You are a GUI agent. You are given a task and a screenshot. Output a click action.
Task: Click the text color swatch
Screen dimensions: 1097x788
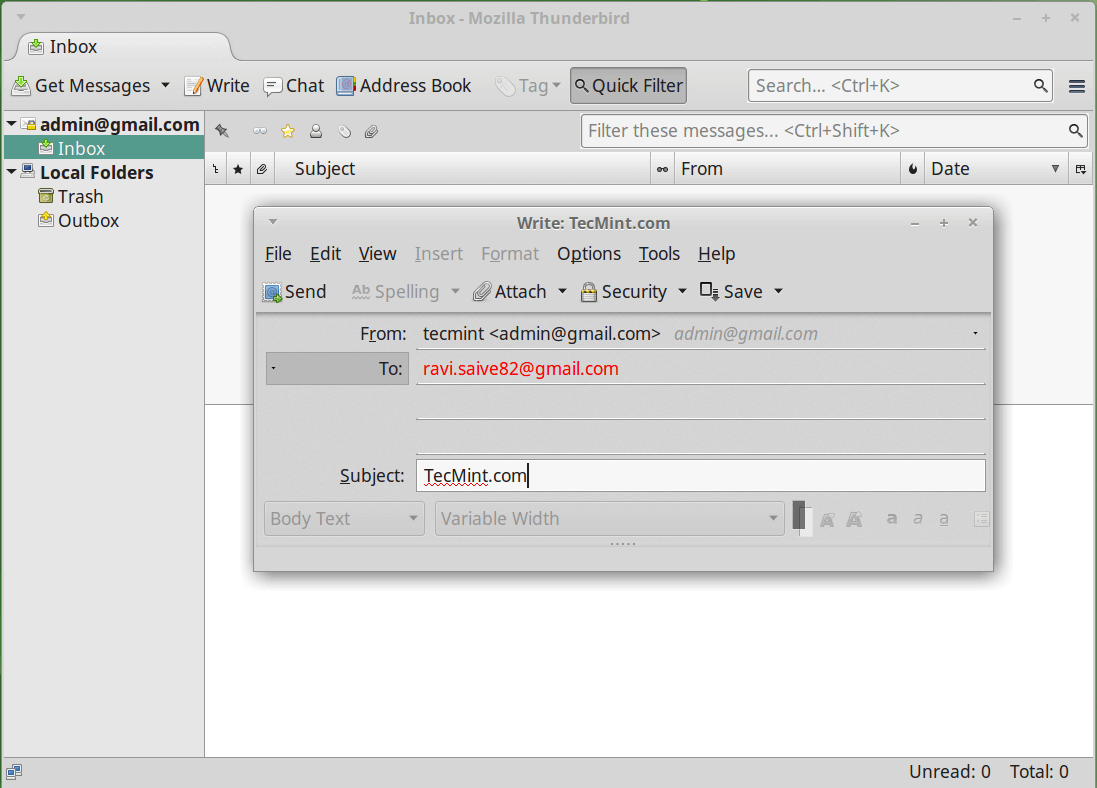[802, 519]
